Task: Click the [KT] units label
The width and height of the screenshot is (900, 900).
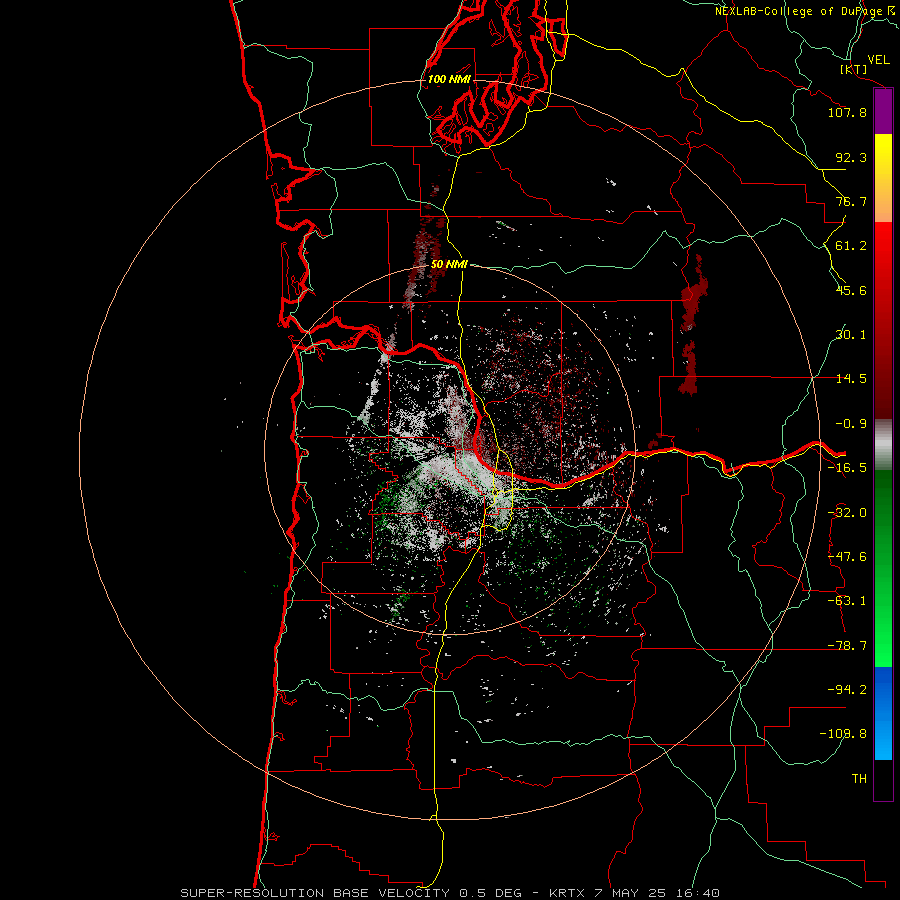Action: click(854, 69)
